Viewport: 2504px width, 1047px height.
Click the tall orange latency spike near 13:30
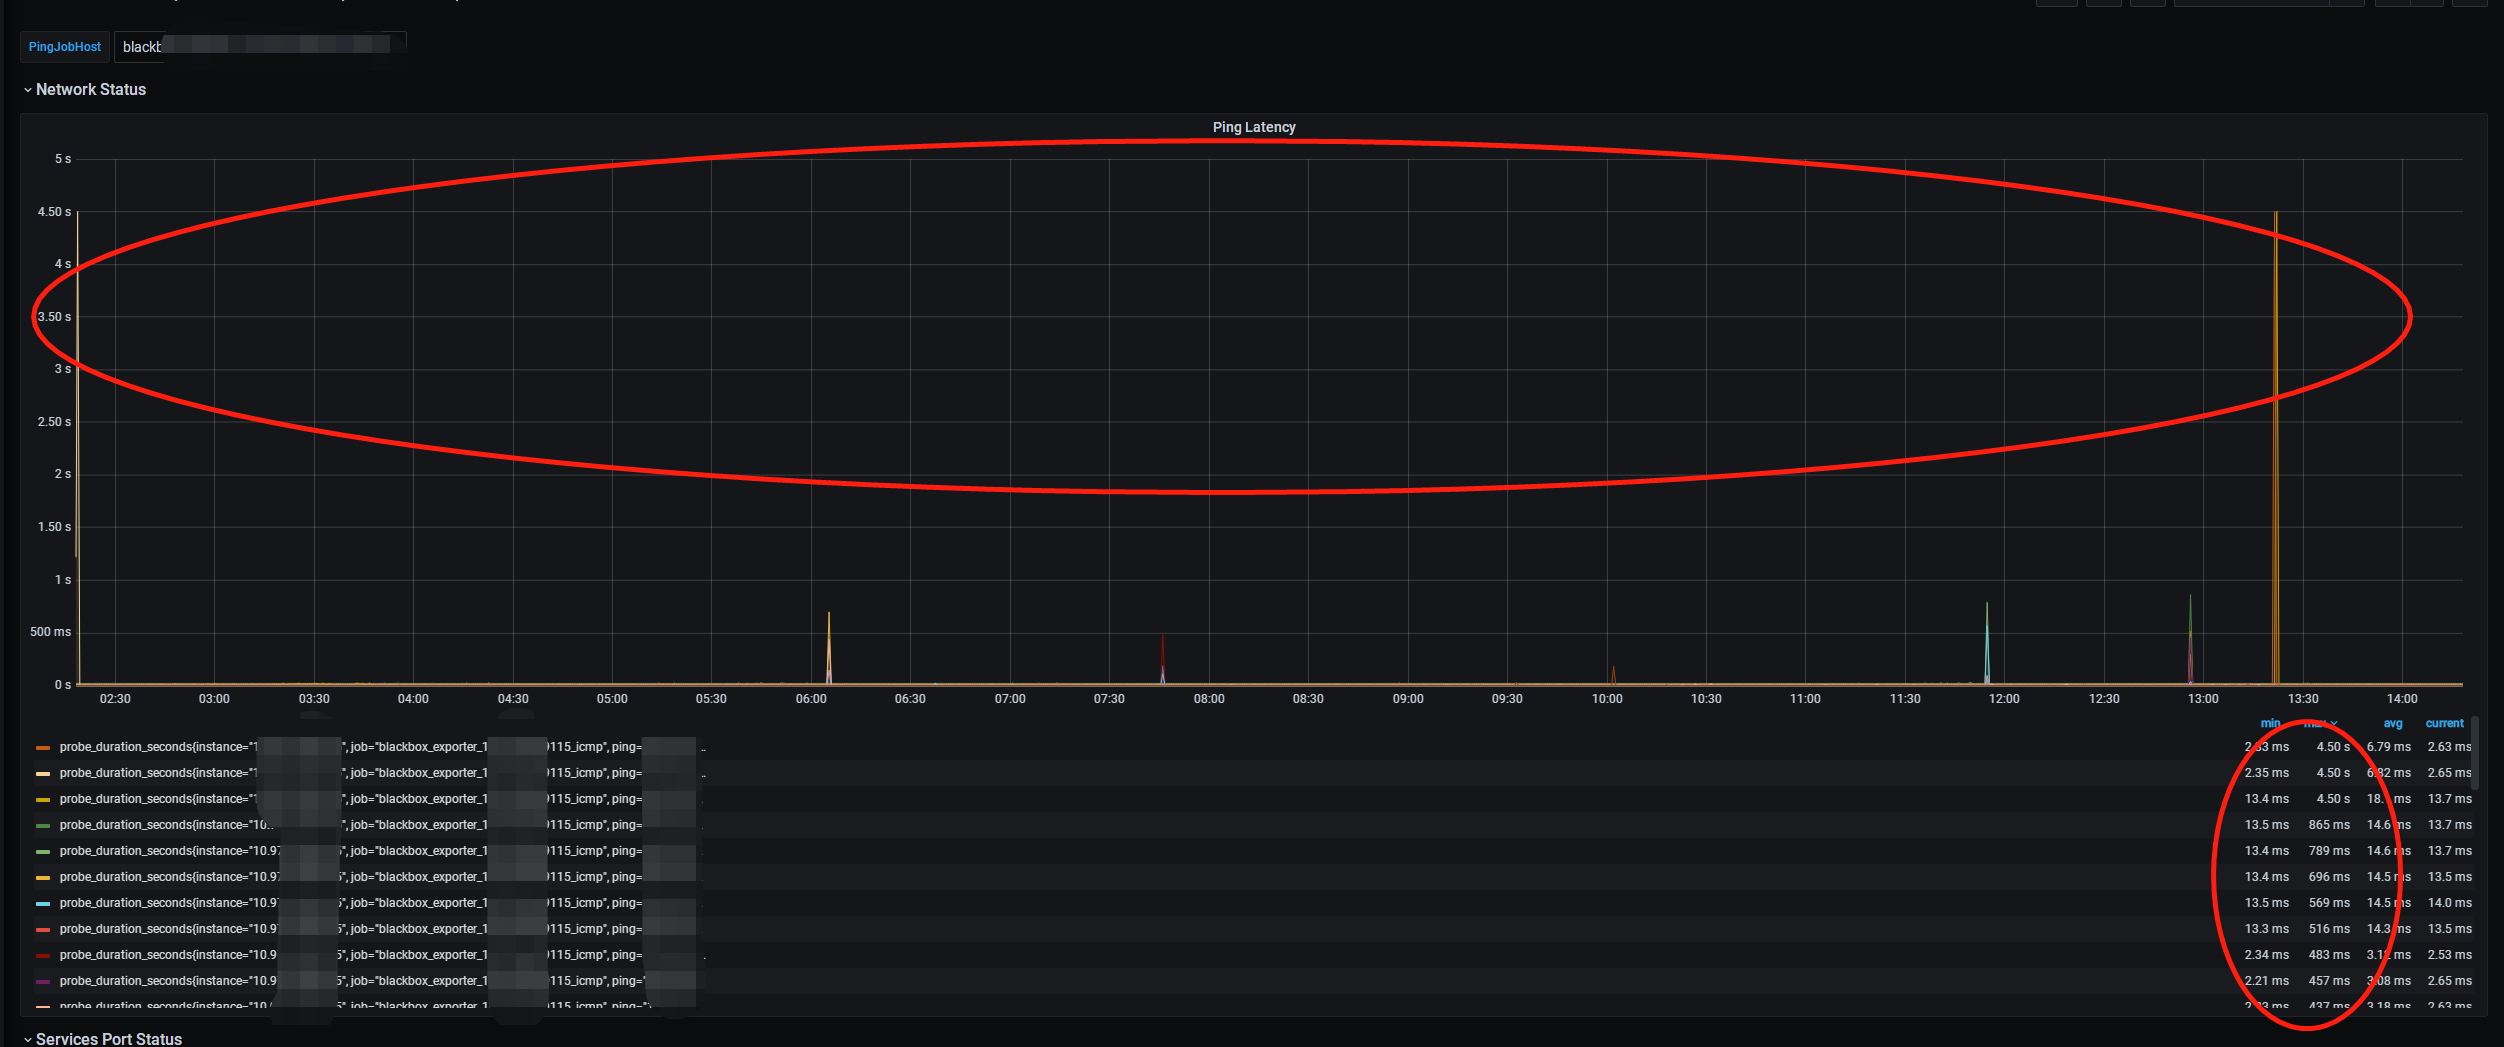point(2276,450)
